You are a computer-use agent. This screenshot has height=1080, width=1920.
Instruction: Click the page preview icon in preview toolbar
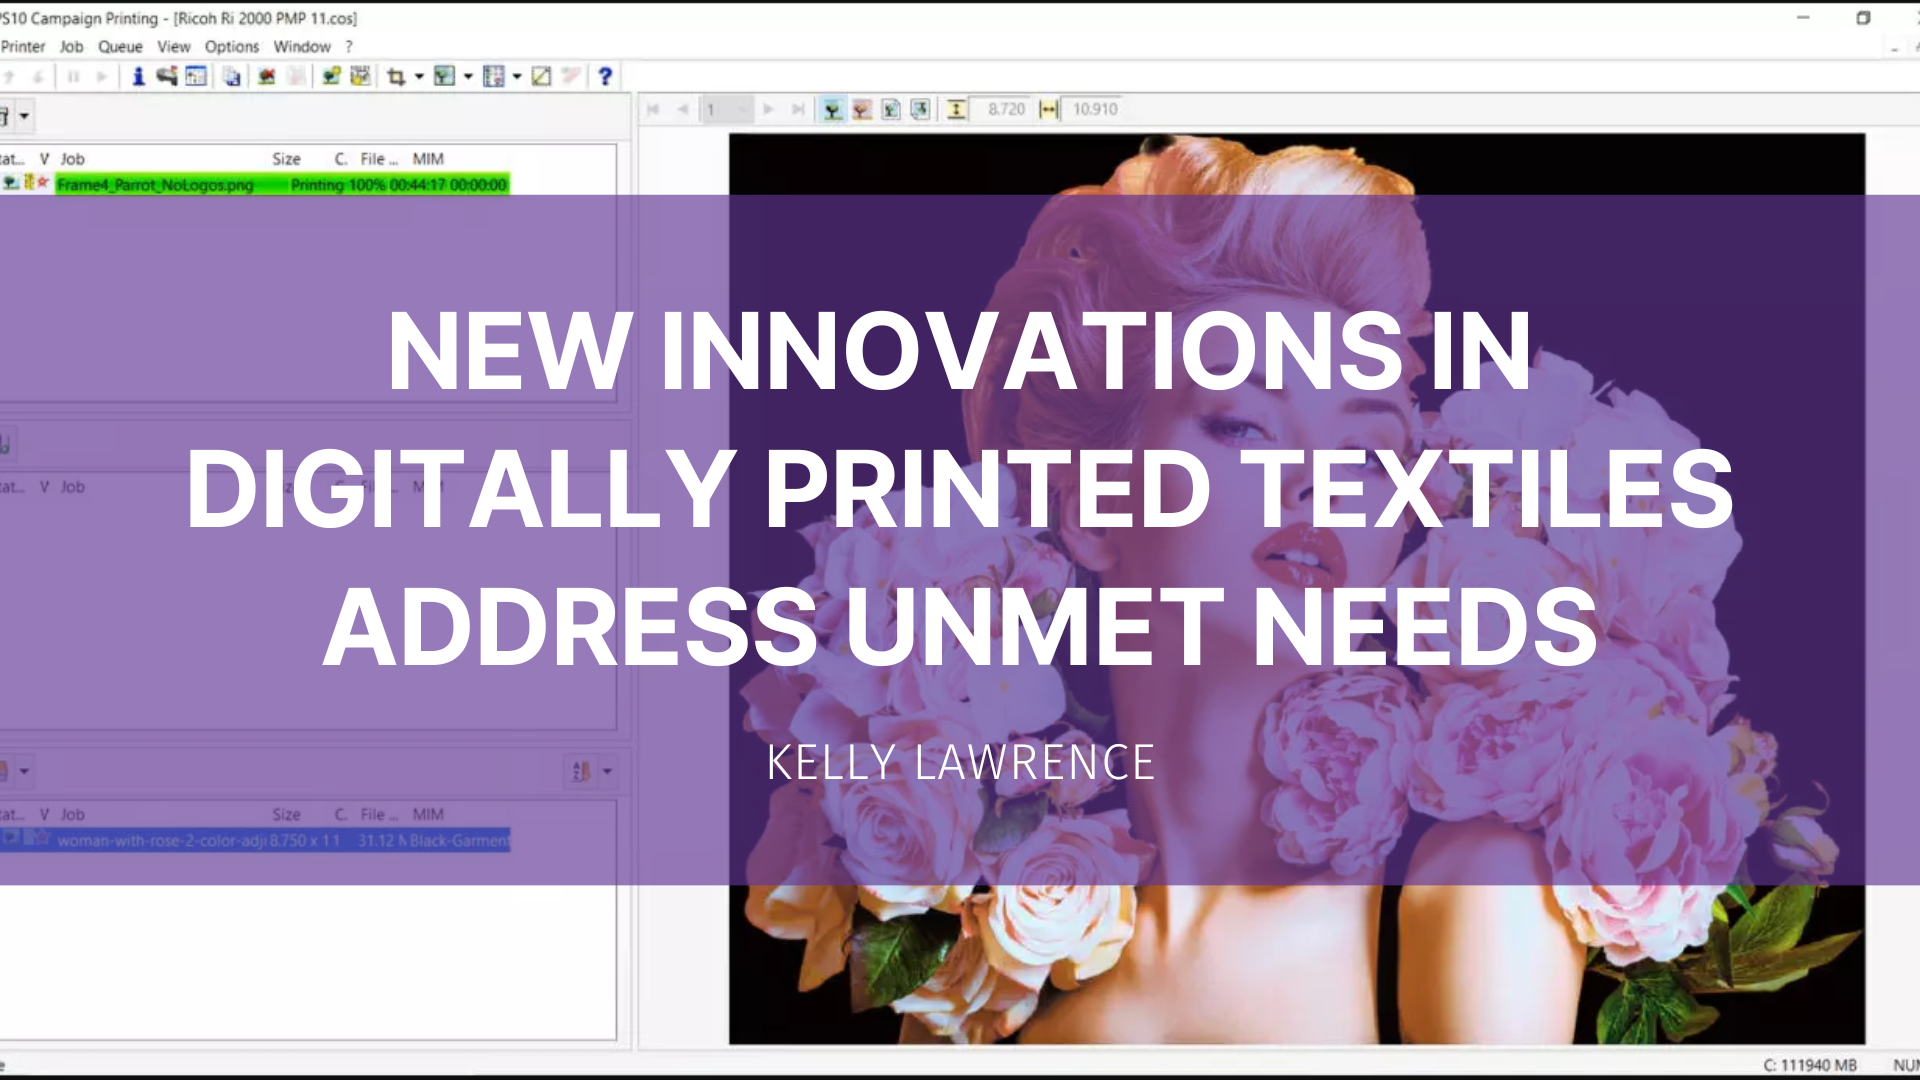[891, 109]
